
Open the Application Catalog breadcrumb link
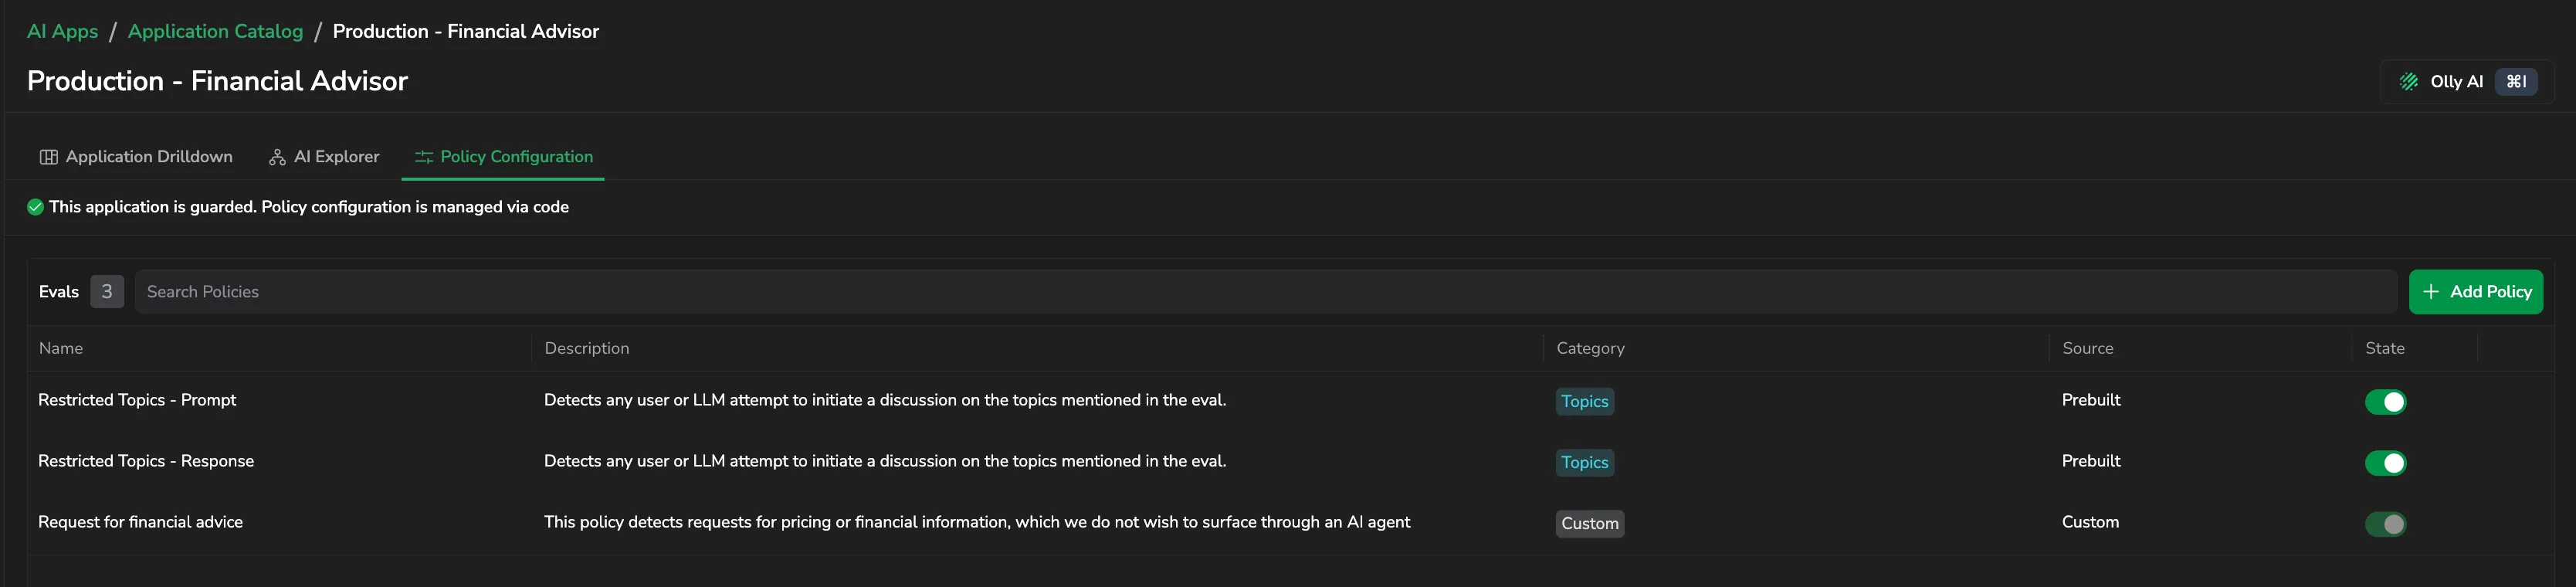click(215, 31)
